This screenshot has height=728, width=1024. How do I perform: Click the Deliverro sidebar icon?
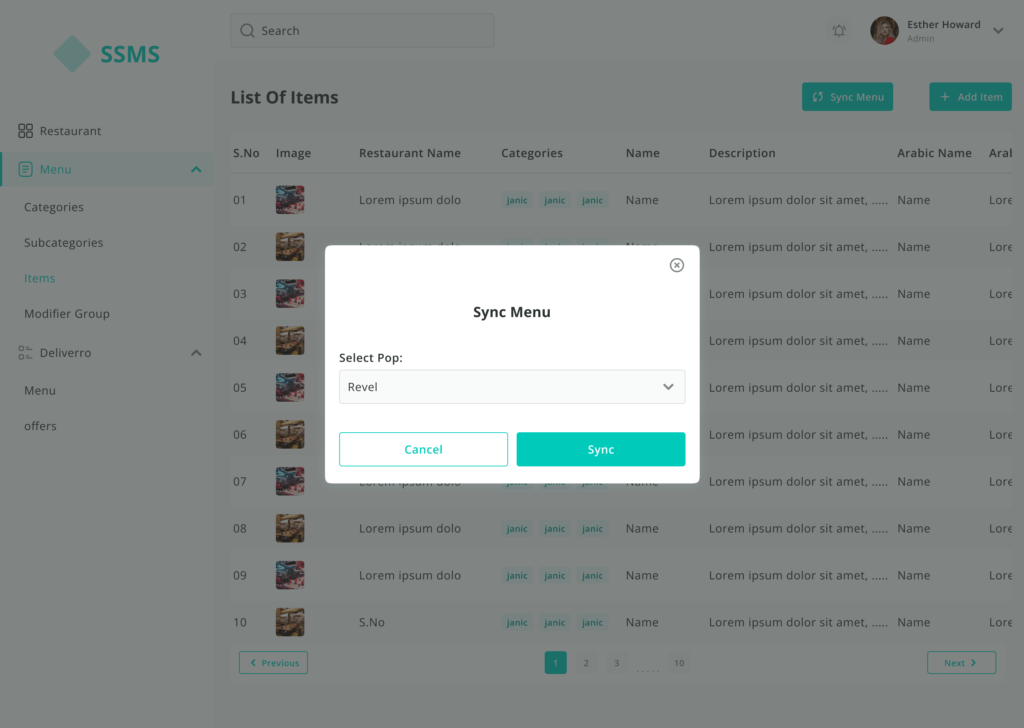pos(26,353)
